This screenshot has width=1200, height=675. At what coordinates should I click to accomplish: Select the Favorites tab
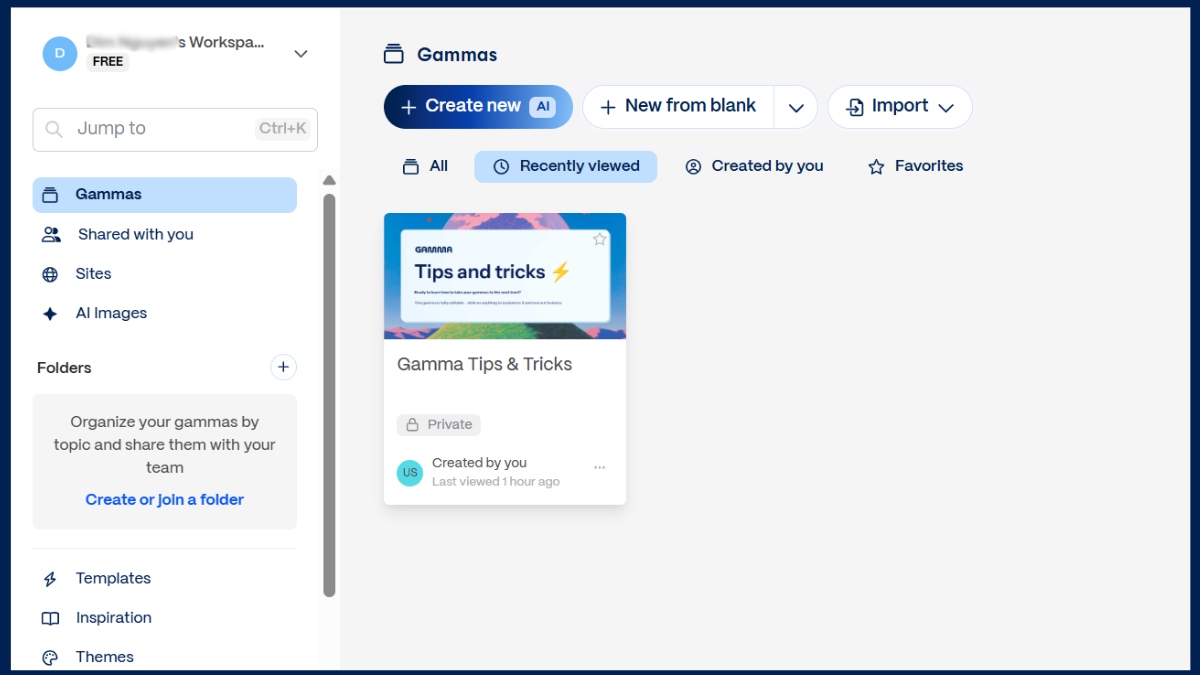point(915,166)
